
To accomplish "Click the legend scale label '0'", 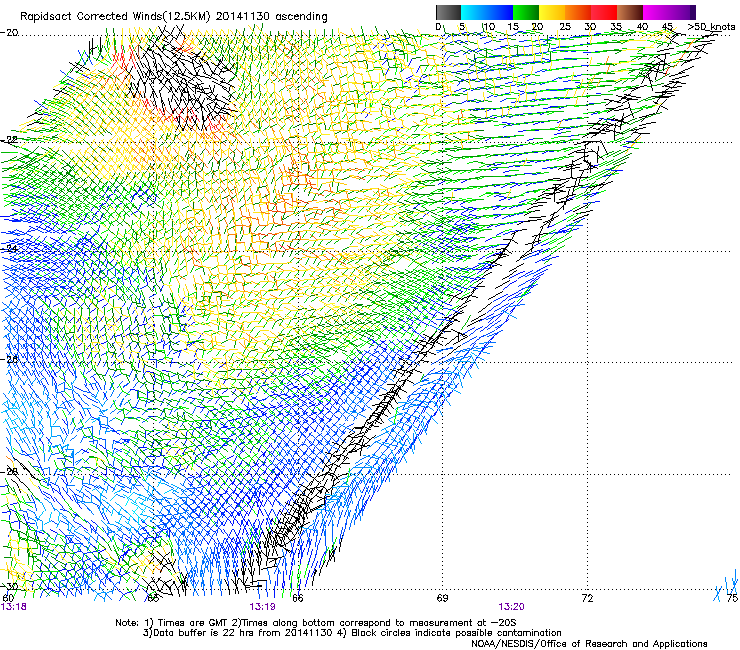I will pos(438,26).
